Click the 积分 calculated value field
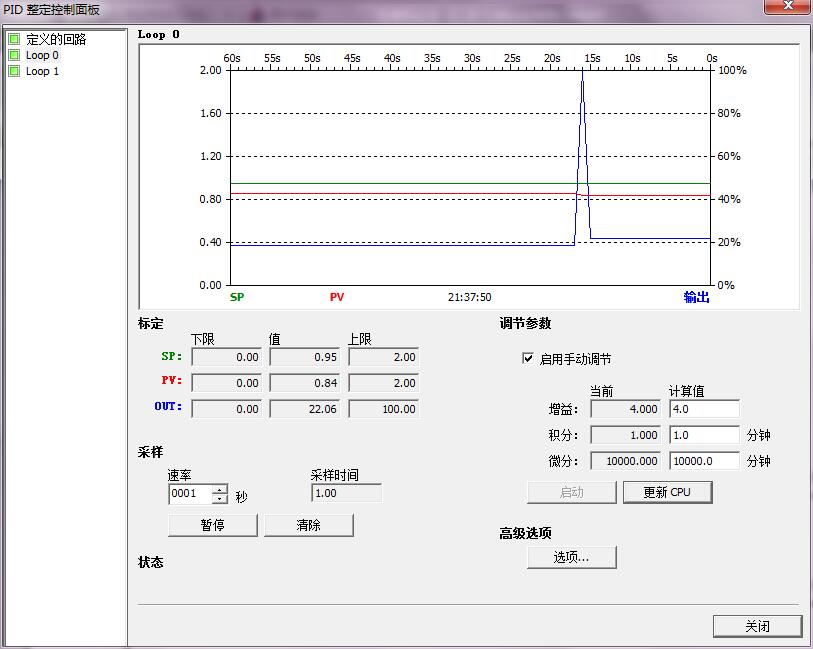The width and height of the screenshot is (813, 649). click(x=703, y=435)
